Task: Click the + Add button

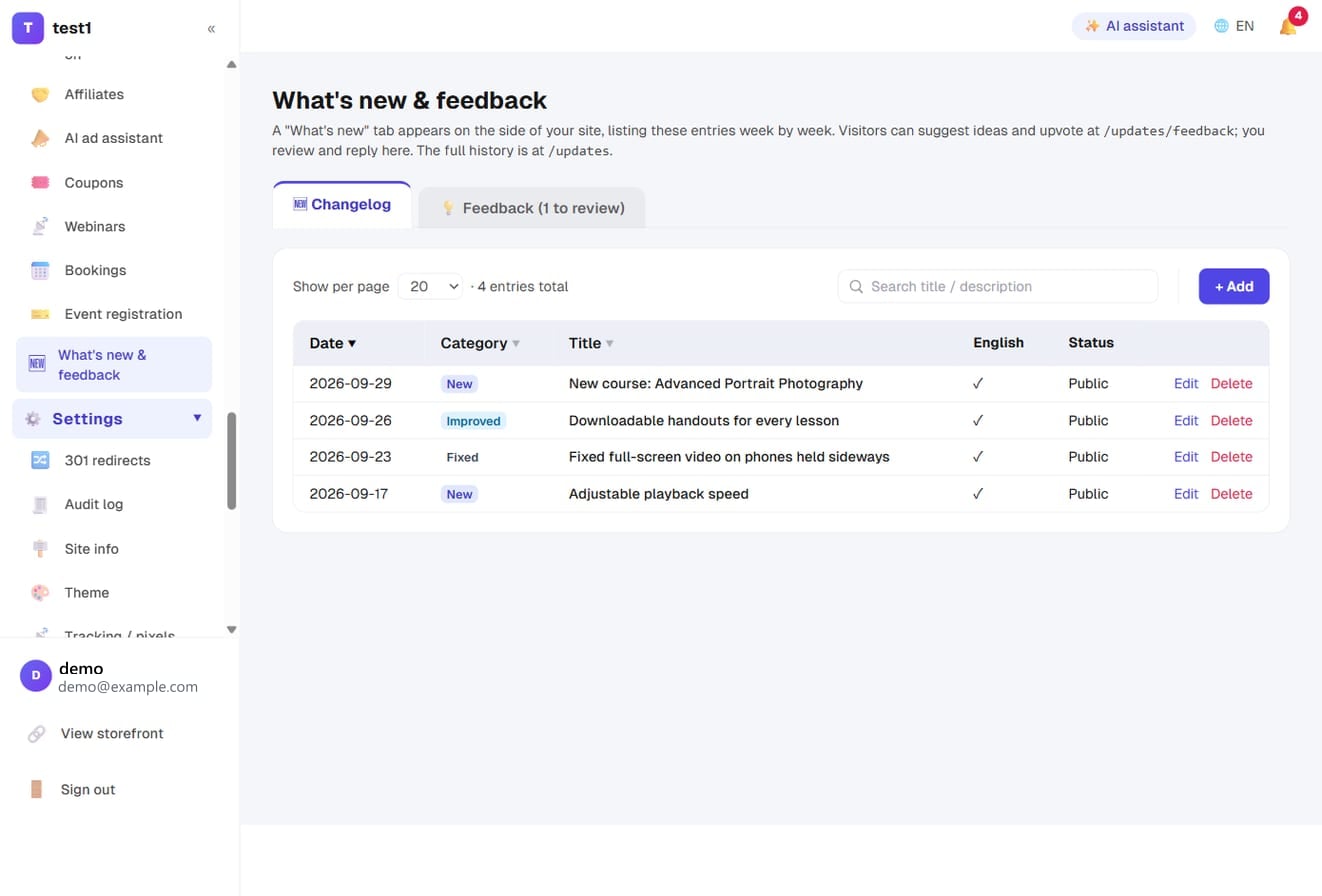Action: [x=1234, y=286]
